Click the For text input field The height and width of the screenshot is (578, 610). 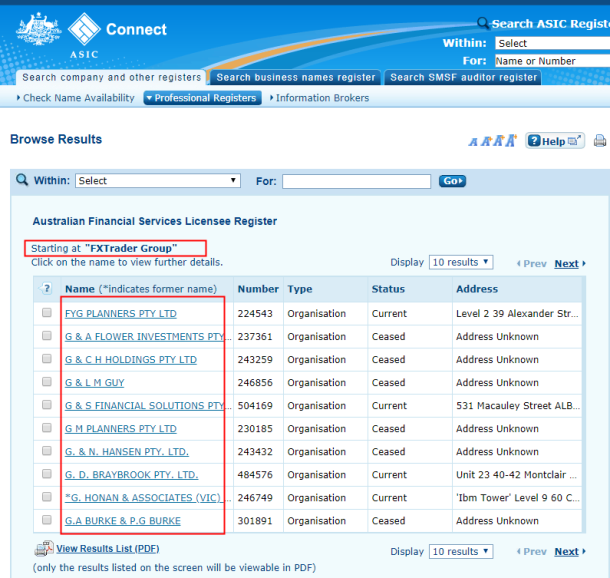(x=356, y=181)
